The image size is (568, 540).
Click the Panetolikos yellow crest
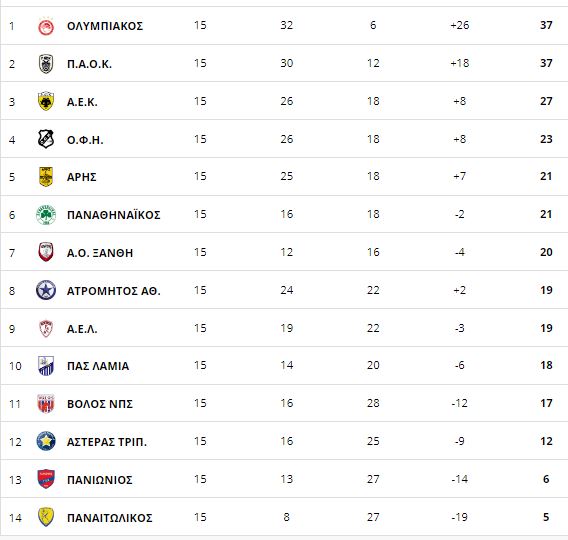pos(46,517)
